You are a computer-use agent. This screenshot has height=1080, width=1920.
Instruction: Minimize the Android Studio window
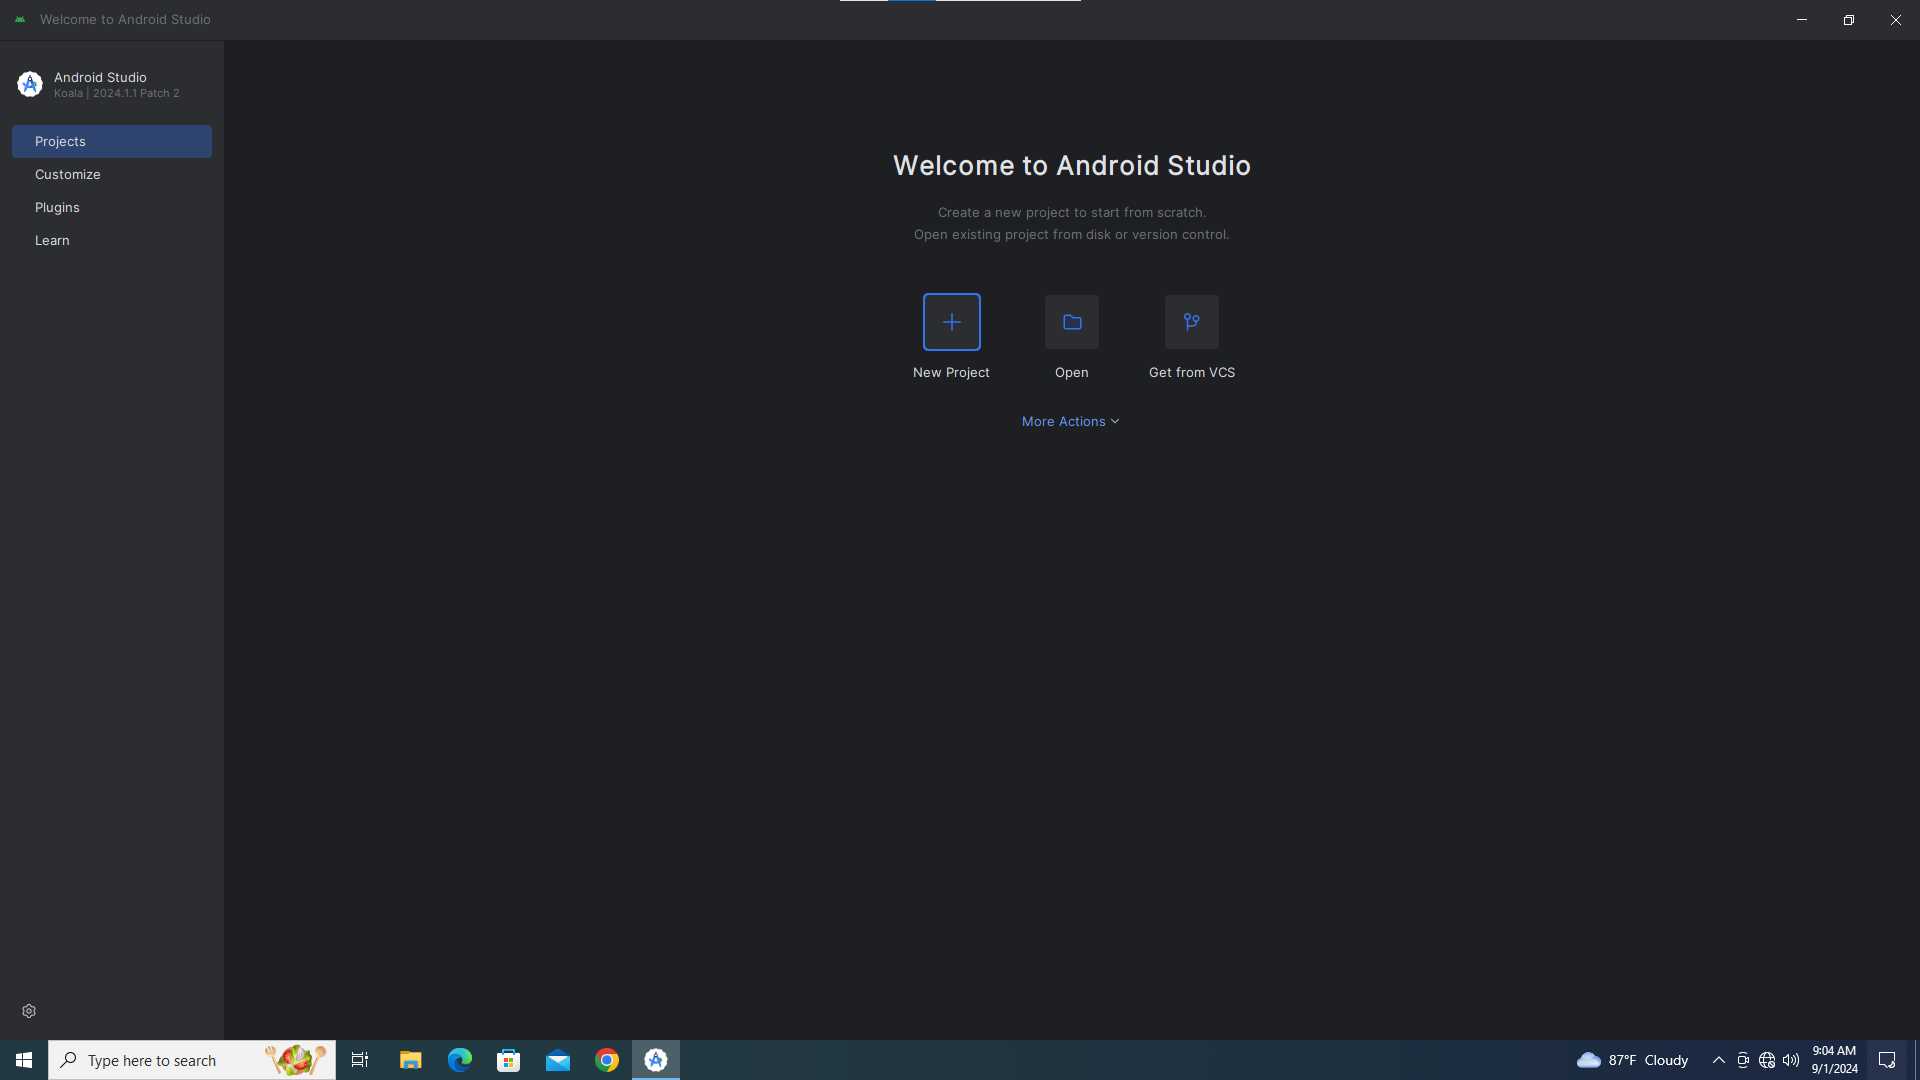(x=1802, y=19)
